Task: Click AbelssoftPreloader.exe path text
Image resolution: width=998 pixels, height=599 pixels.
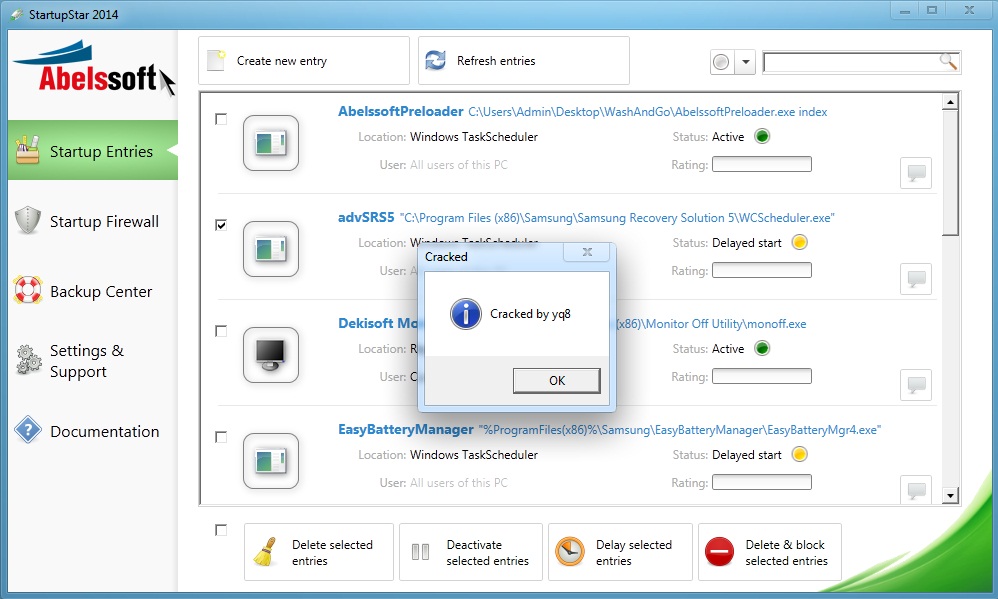Action: click(x=648, y=112)
